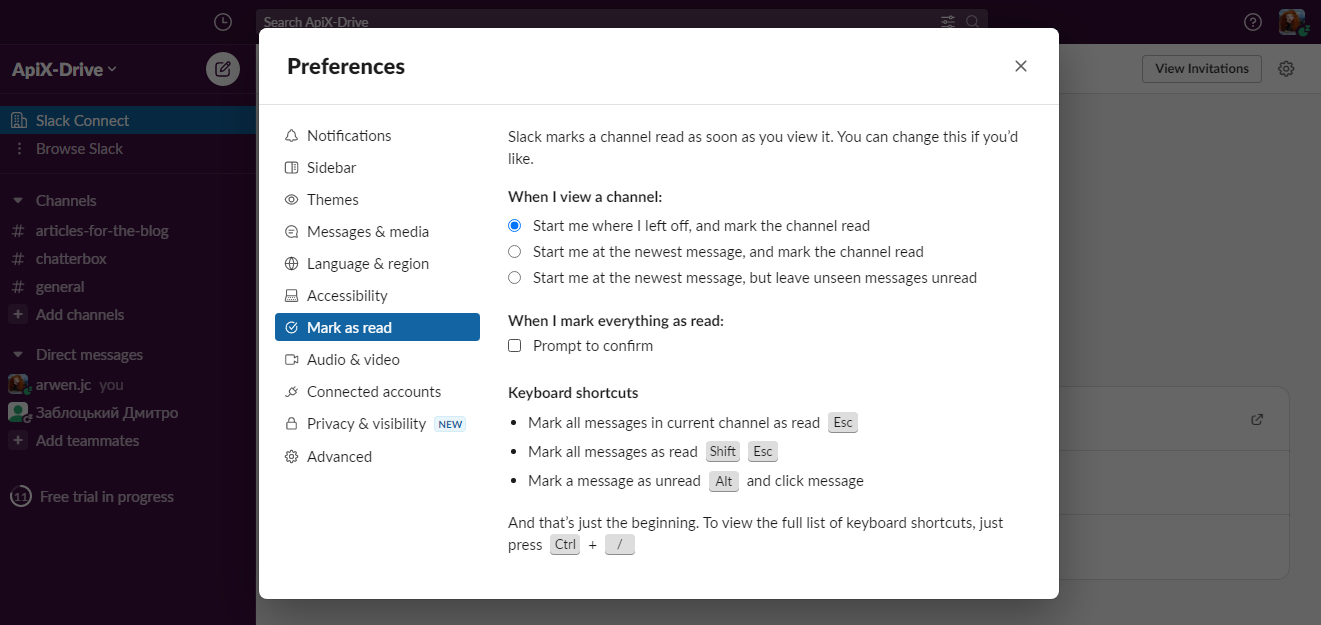
Task: Click the Search ApiX-Drive field
Action: (621, 21)
